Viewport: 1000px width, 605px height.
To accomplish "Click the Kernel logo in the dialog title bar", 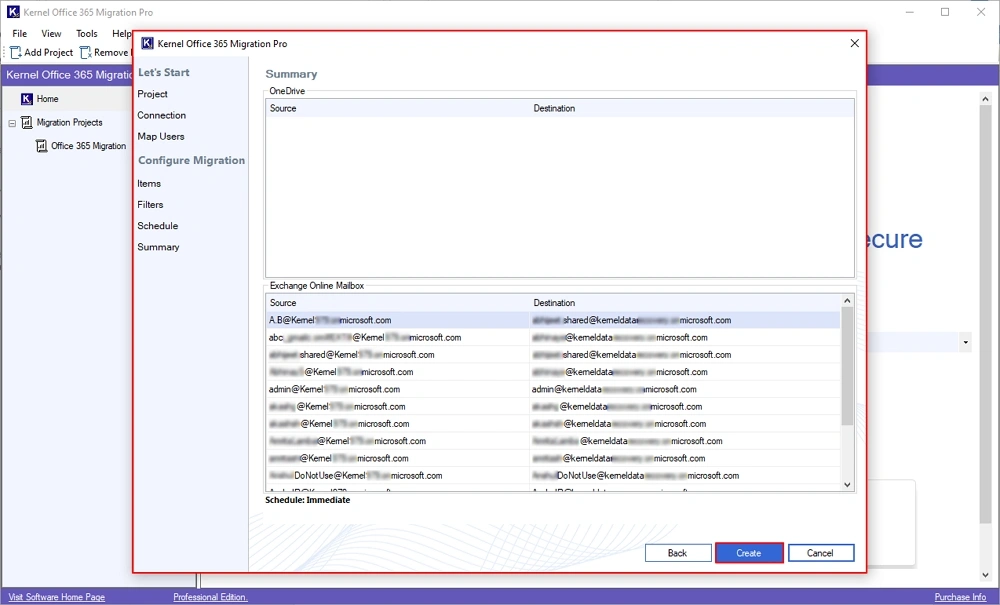I will pyautogui.click(x=147, y=43).
